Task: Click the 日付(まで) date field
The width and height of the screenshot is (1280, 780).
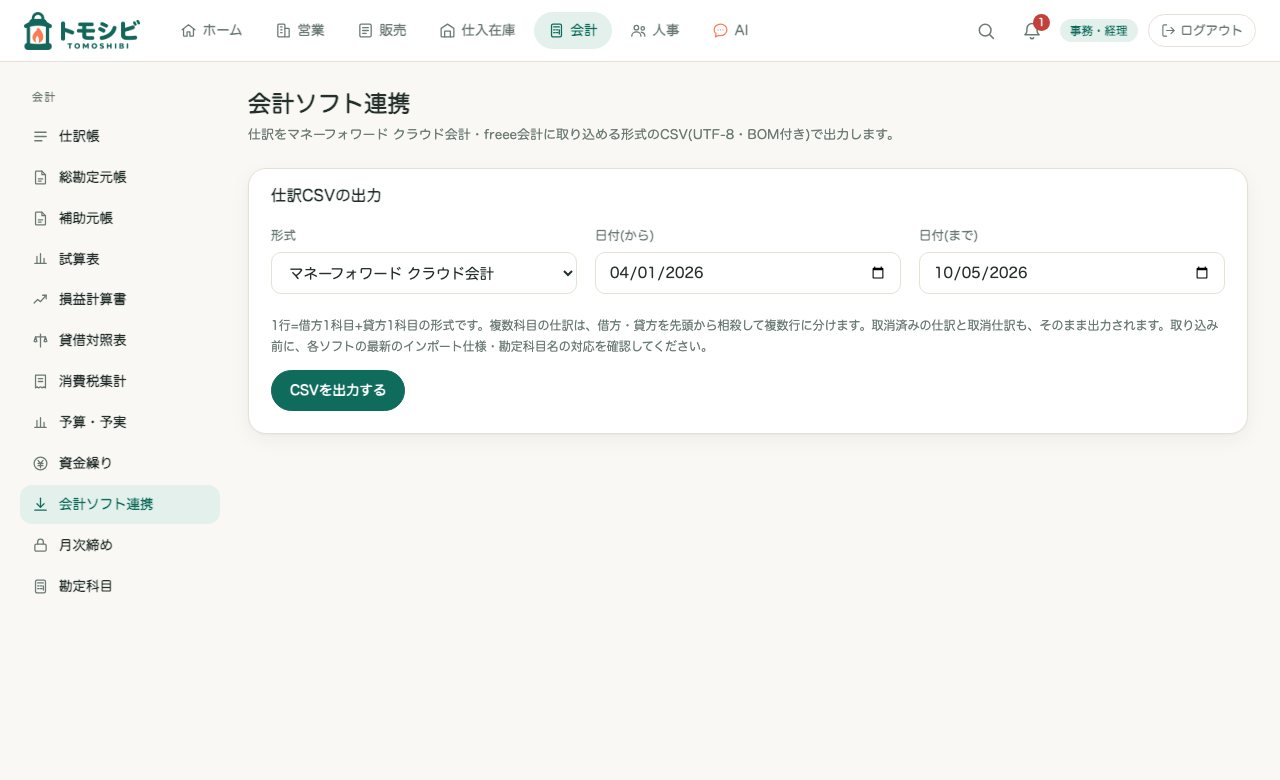Action: (1072, 273)
